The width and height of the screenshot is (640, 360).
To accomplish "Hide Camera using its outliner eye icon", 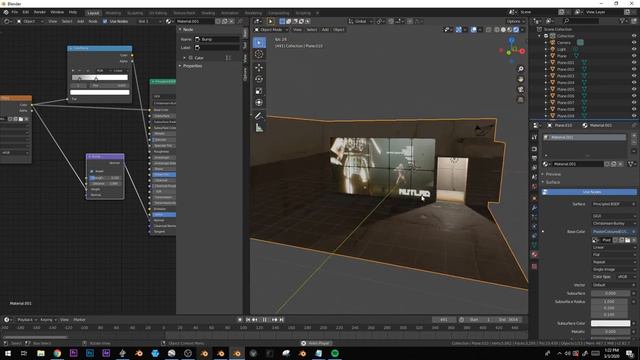I will 634,42.
